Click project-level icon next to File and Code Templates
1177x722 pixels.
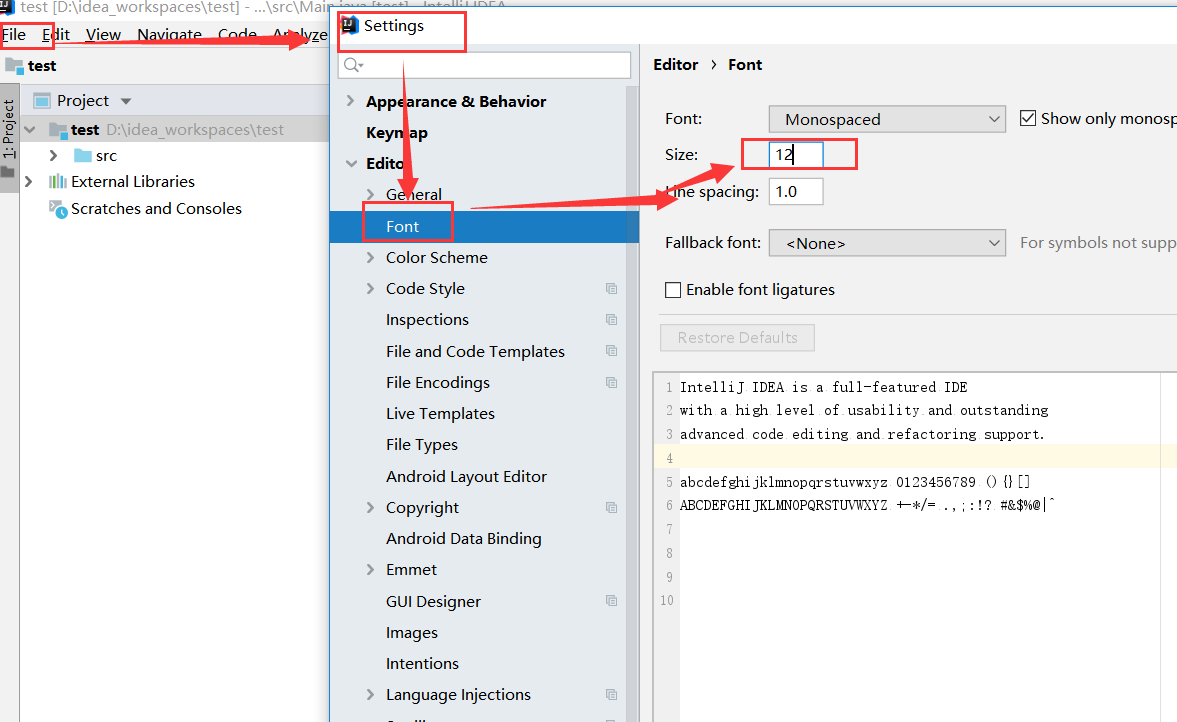pos(612,351)
